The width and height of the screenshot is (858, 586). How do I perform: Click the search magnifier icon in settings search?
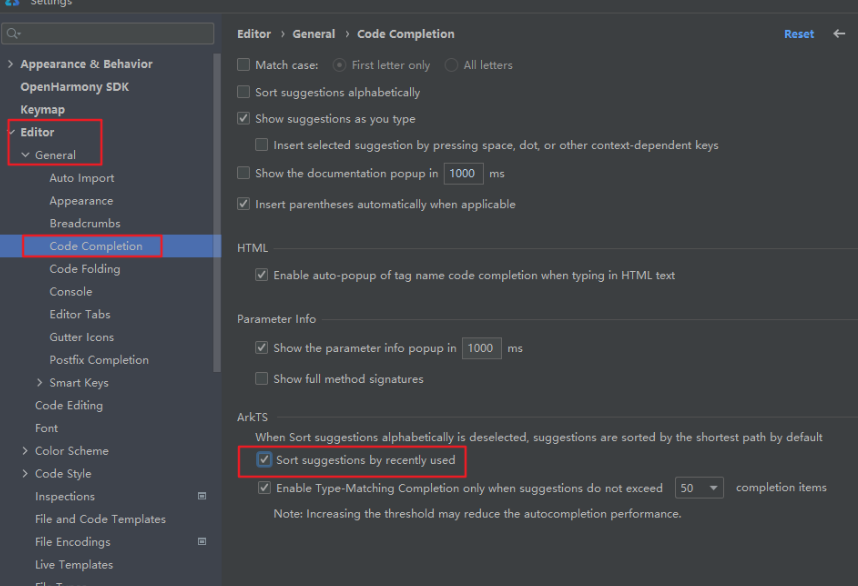[13, 34]
